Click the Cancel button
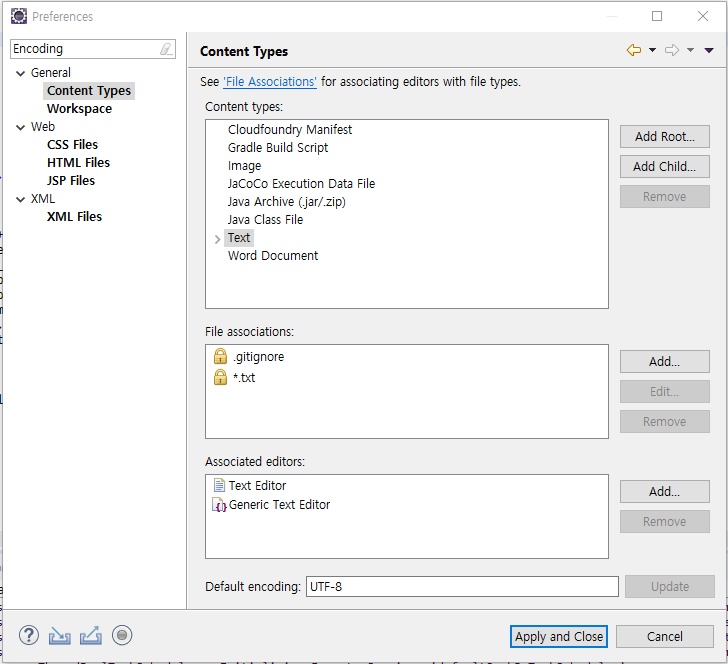The width and height of the screenshot is (728, 664). 665,637
